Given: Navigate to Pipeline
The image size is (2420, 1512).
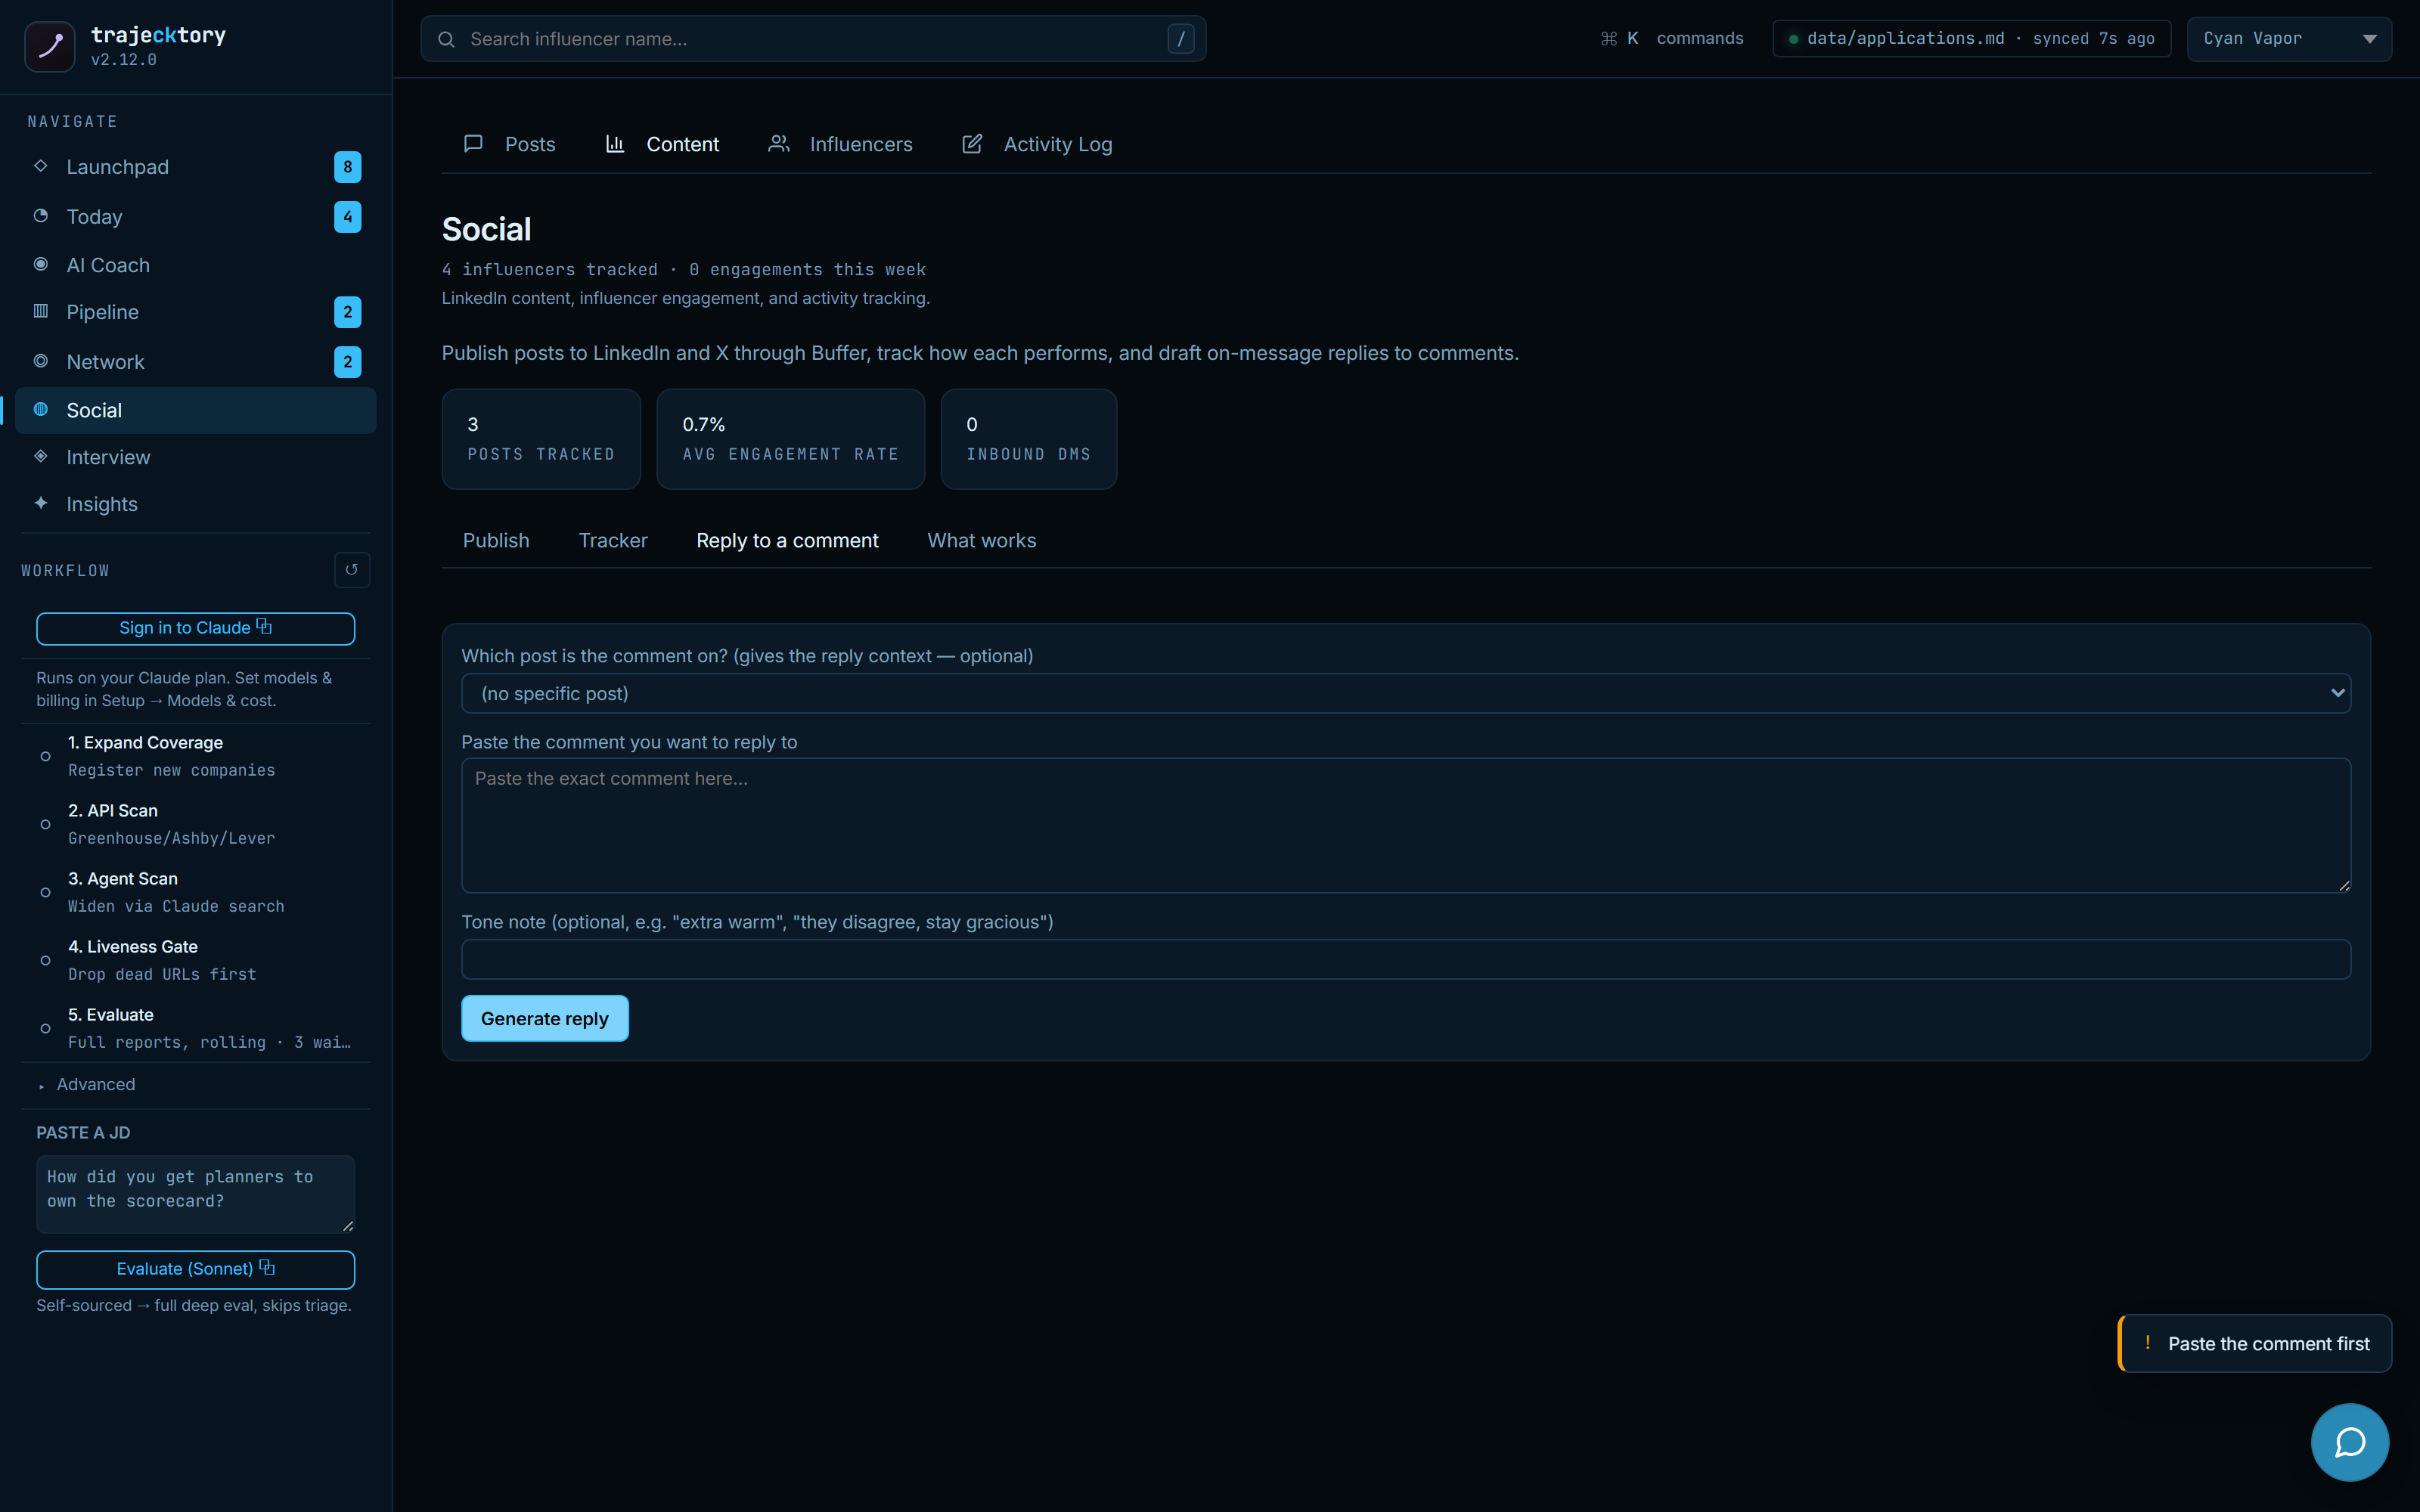Looking at the screenshot, I should pyautogui.click(x=196, y=312).
